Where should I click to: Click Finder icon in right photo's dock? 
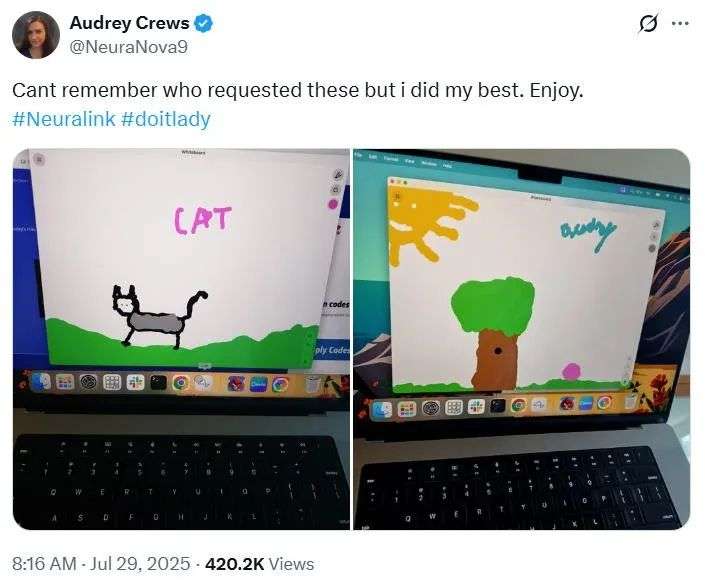click(383, 409)
